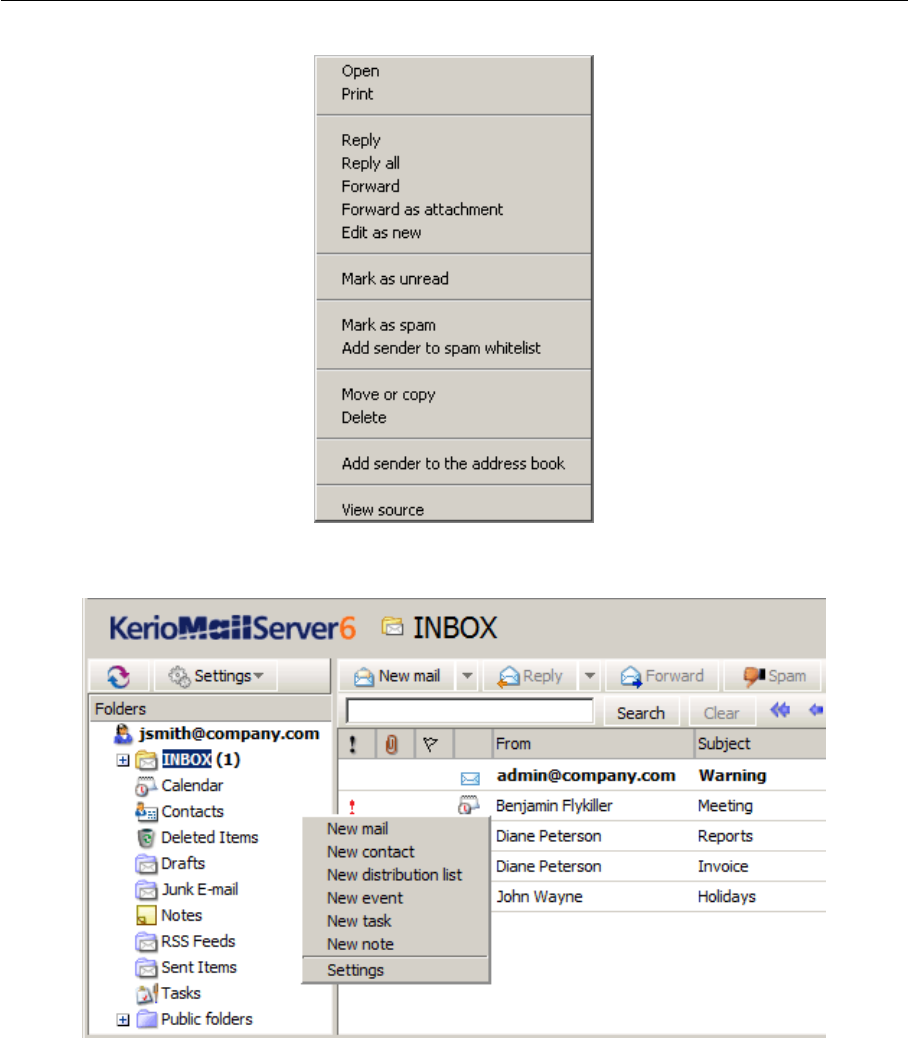Click the previous page arrow icon
908x1038 pixels.
pyautogui.click(x=816, y=710)
